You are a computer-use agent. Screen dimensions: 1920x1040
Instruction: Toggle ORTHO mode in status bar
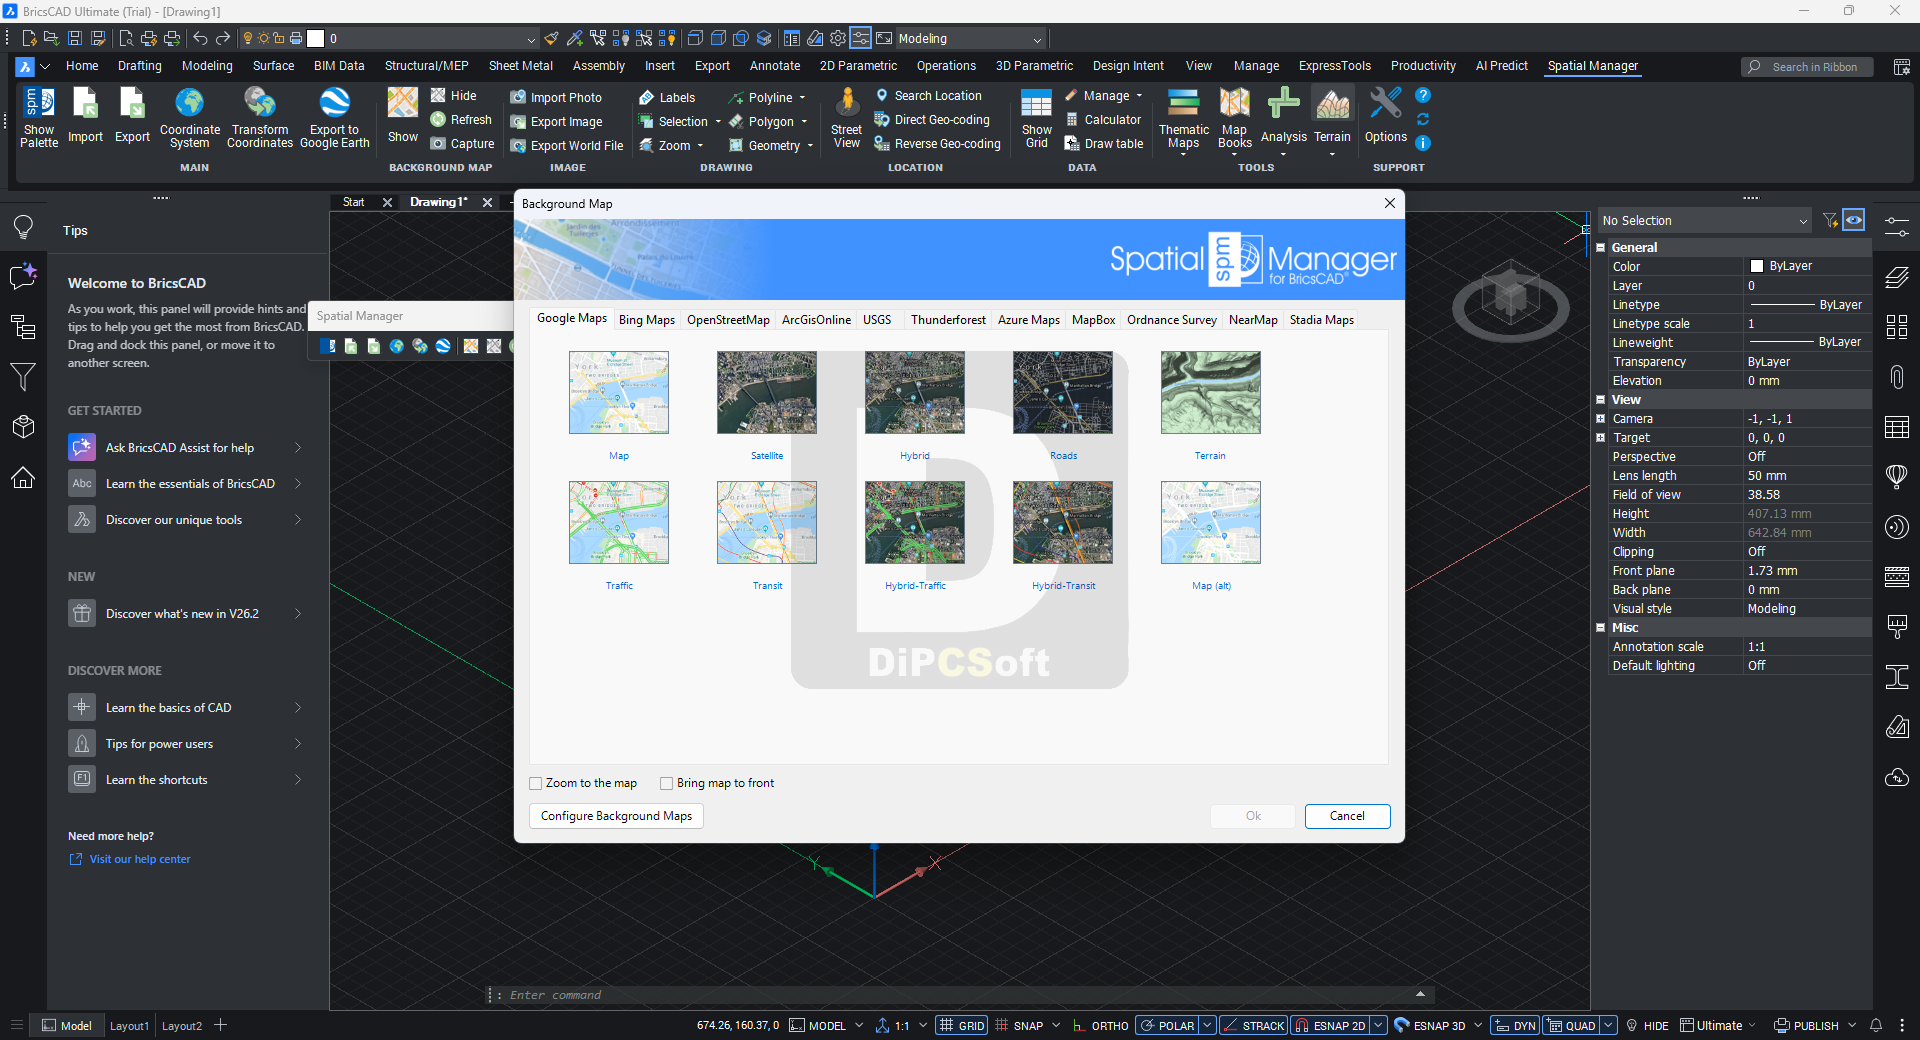[1100, 1025]
